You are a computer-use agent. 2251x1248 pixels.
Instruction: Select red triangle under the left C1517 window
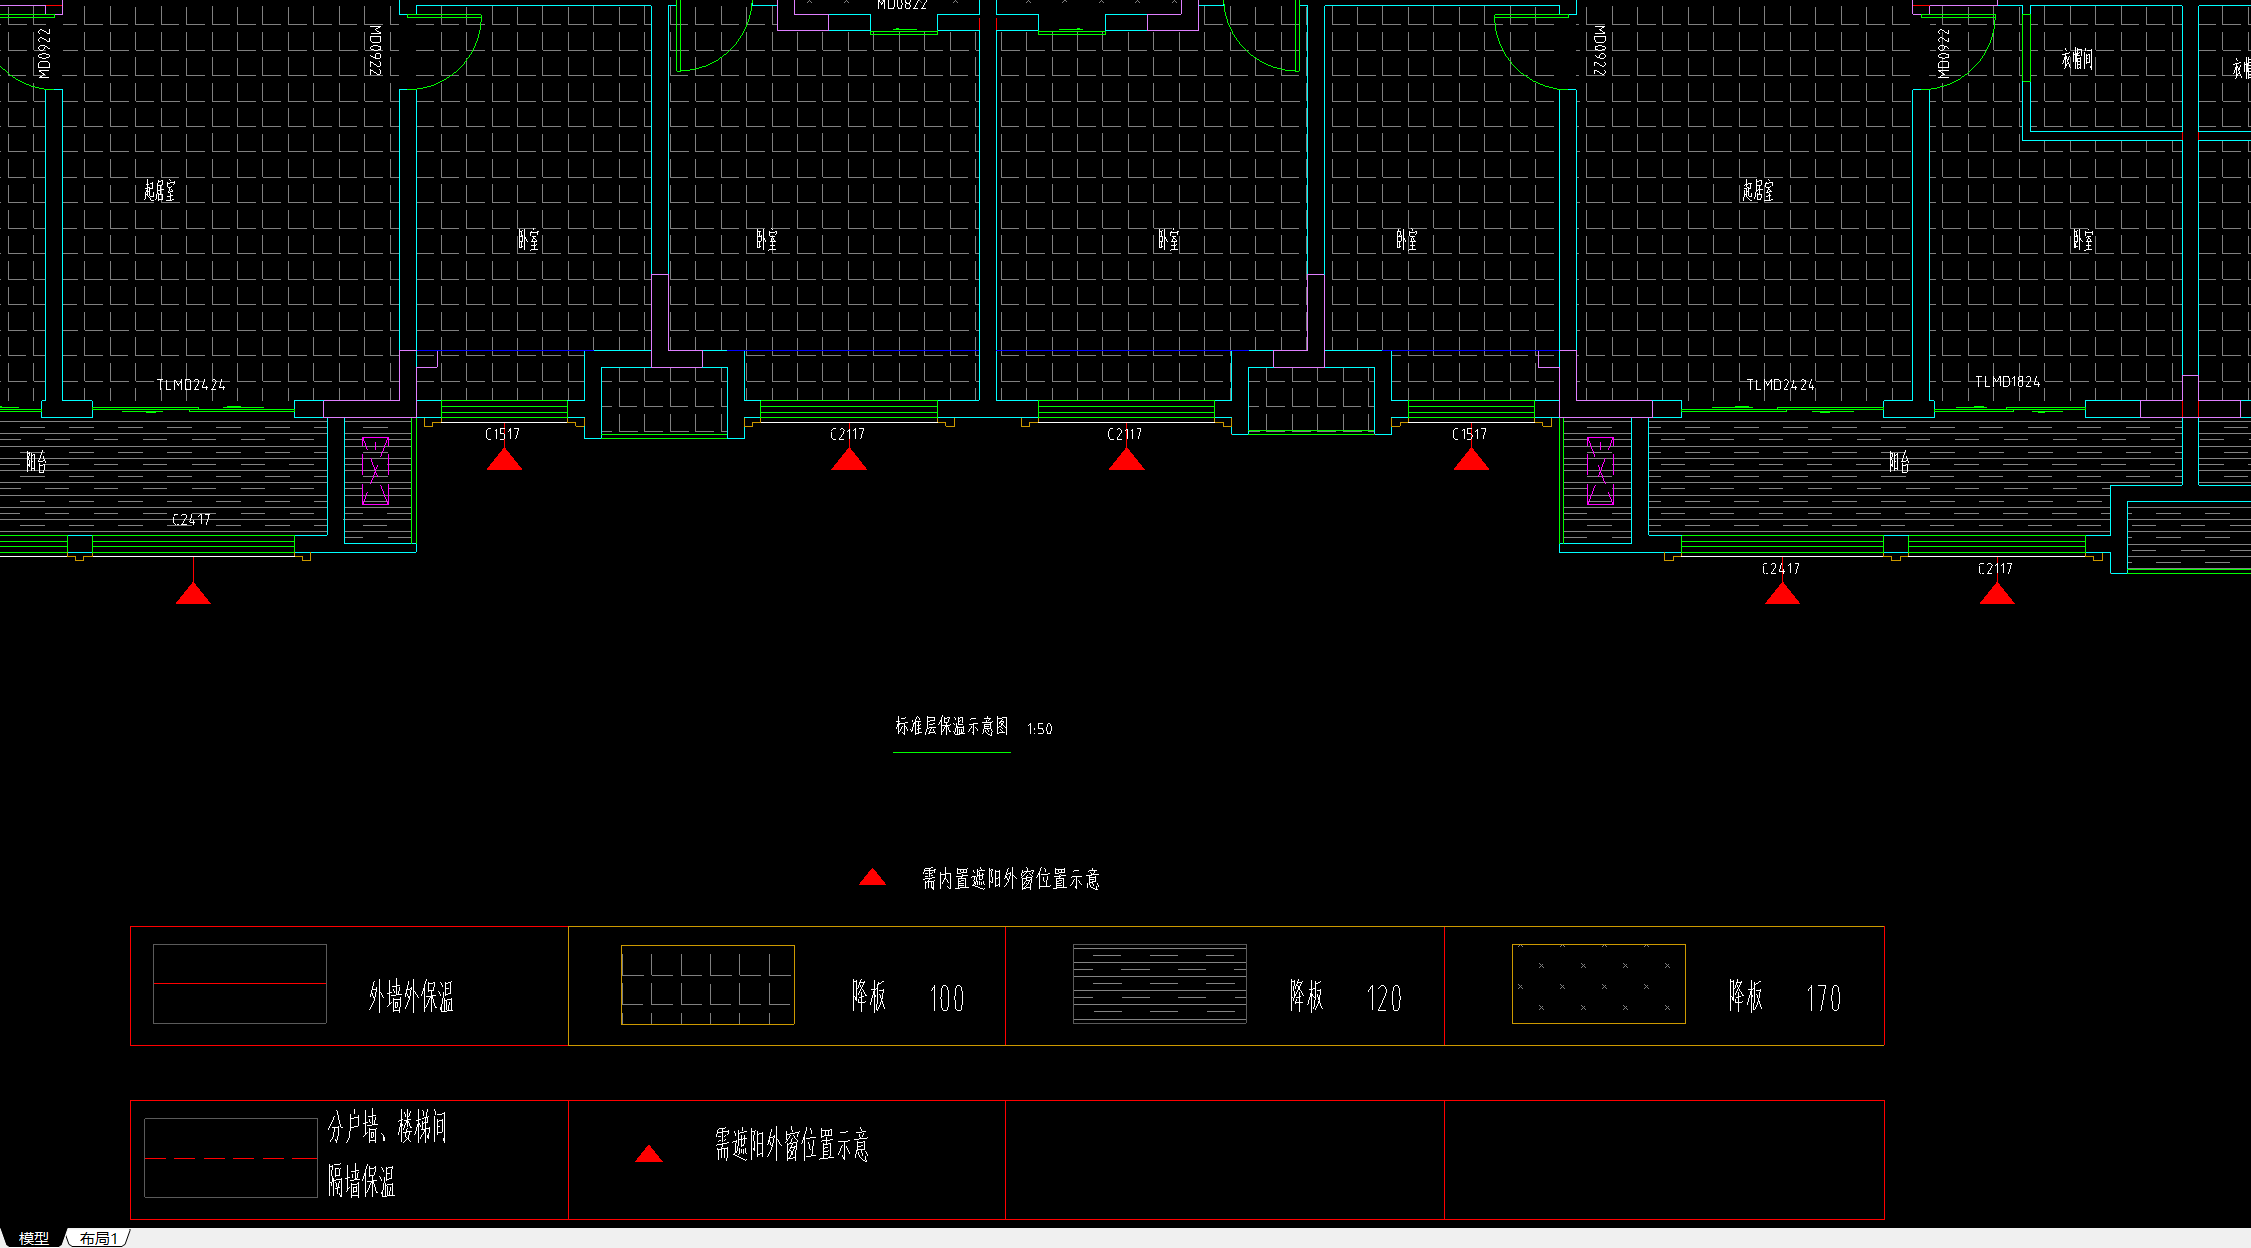pos(504,460)
